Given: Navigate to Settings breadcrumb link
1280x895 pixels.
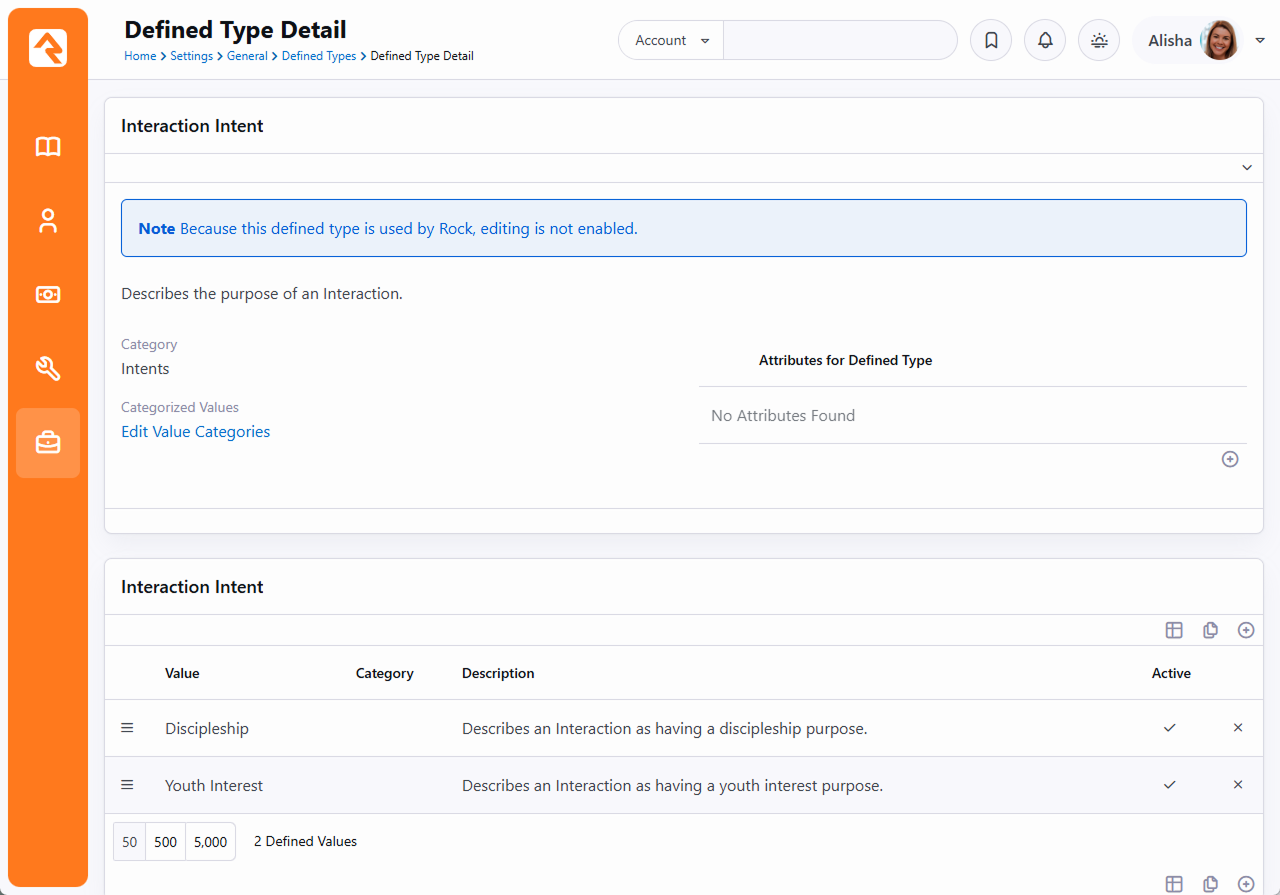Looking at the screenshot, I should click(191, 56).
